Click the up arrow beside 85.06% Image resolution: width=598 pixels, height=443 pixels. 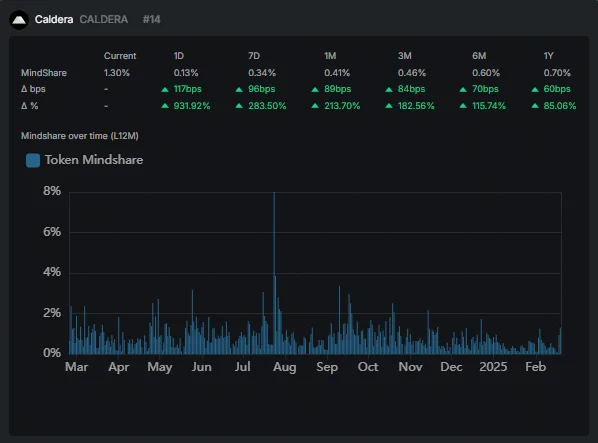535,106
